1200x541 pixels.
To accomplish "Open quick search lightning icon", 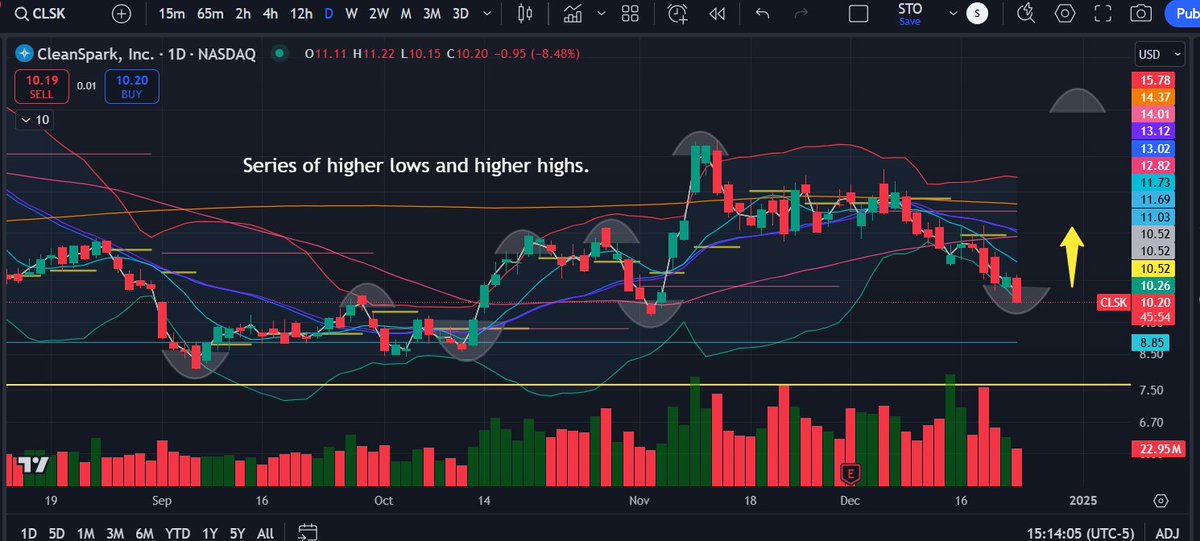I will click(x=1025, y=14).
